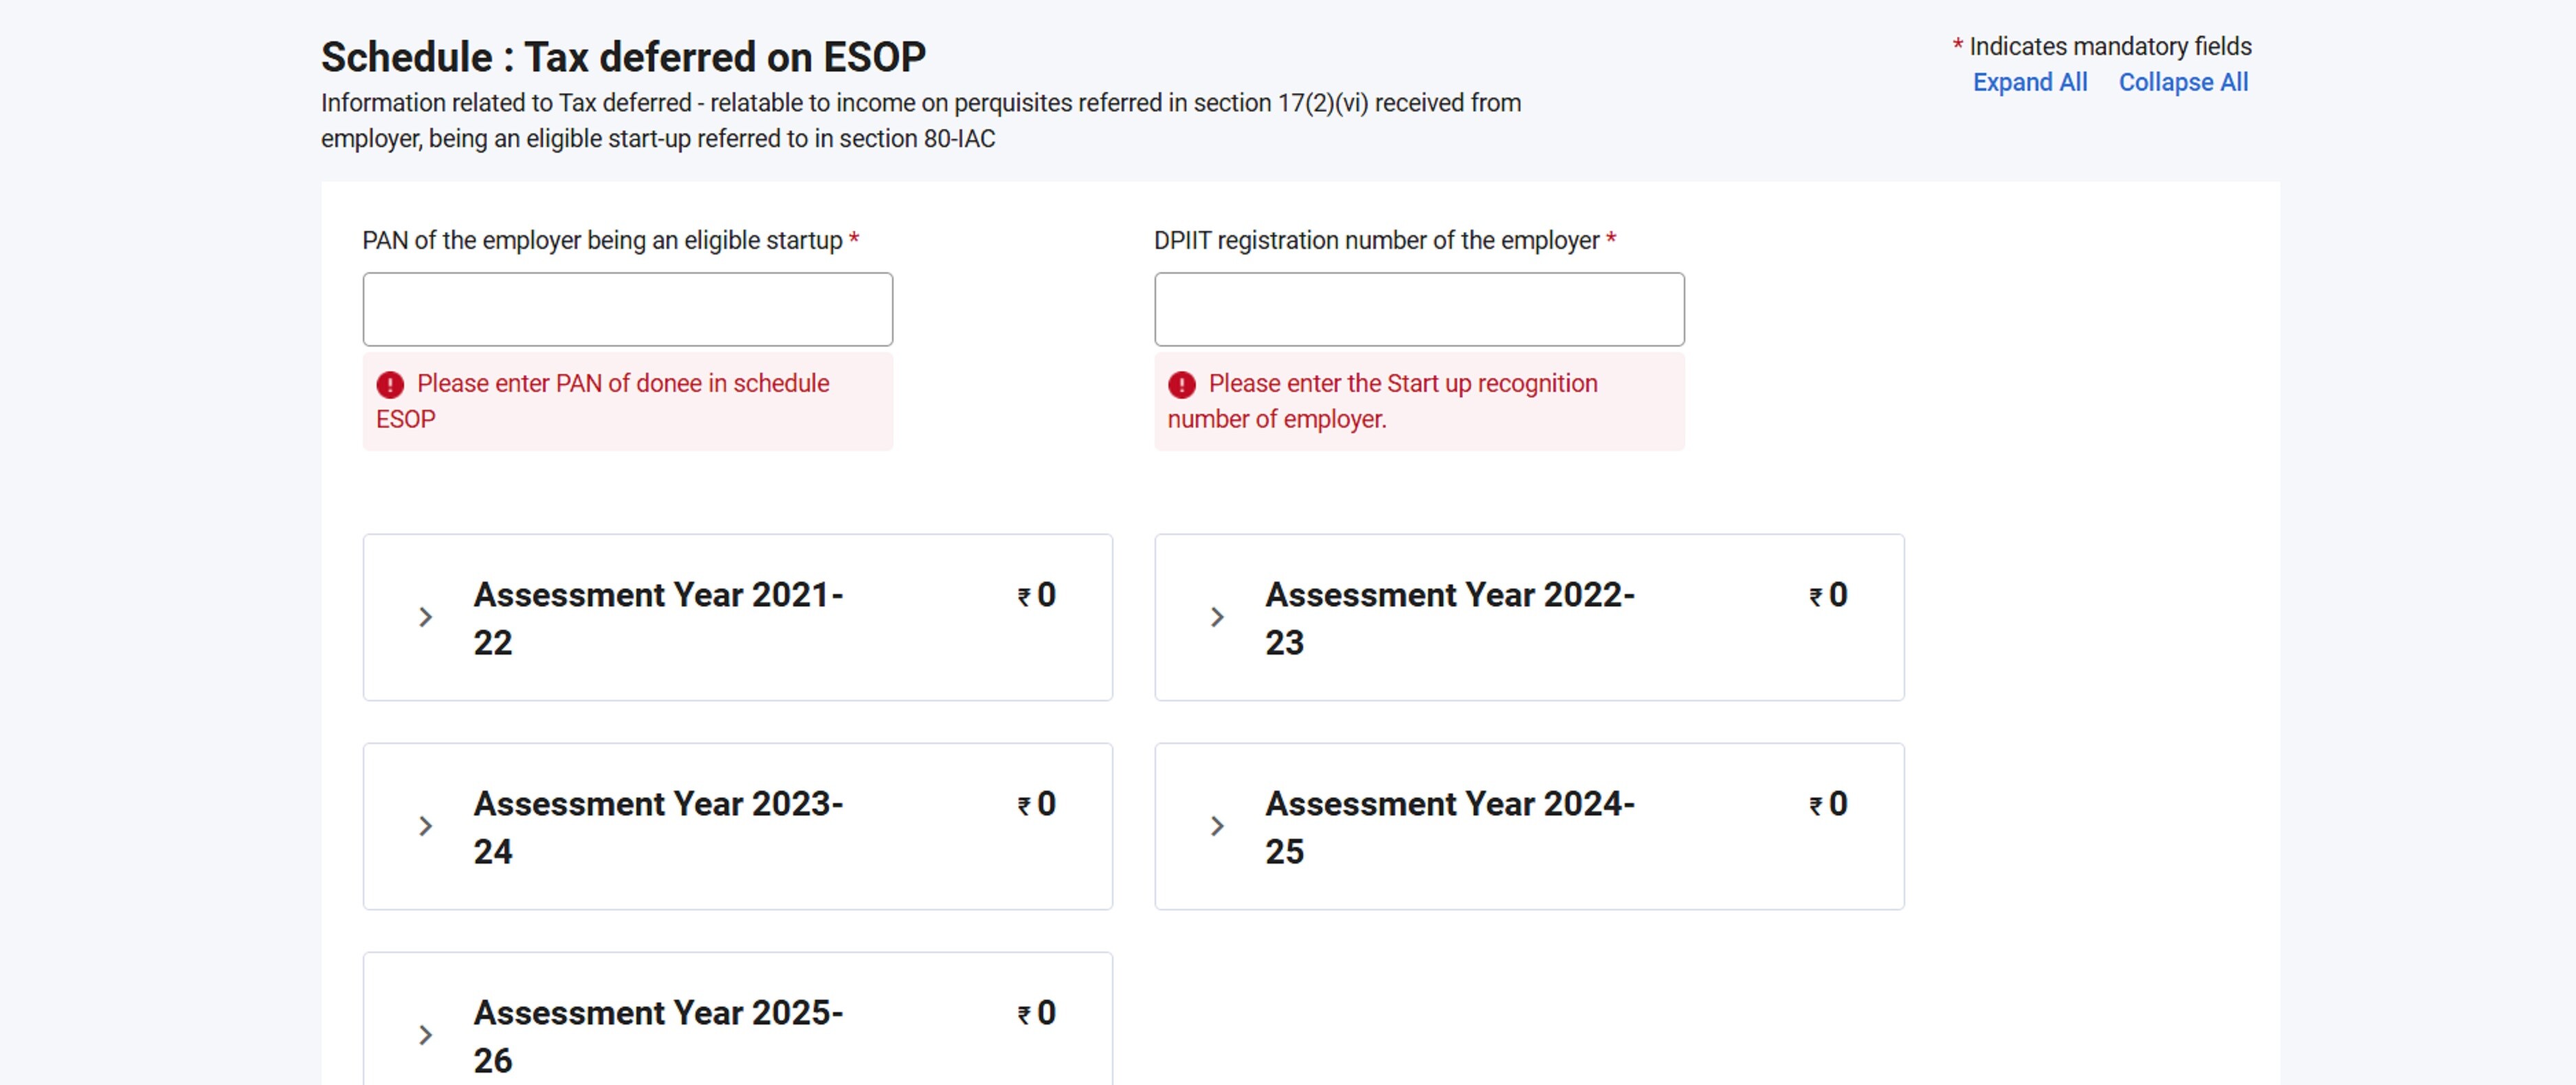Viewport: 2576px width, 1085px height.
Task: Click the Expand All link
Action: (2029, 82)
